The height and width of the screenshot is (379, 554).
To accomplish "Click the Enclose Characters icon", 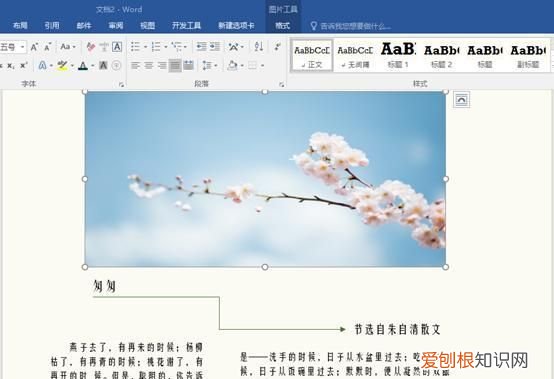I will [116, 65].
